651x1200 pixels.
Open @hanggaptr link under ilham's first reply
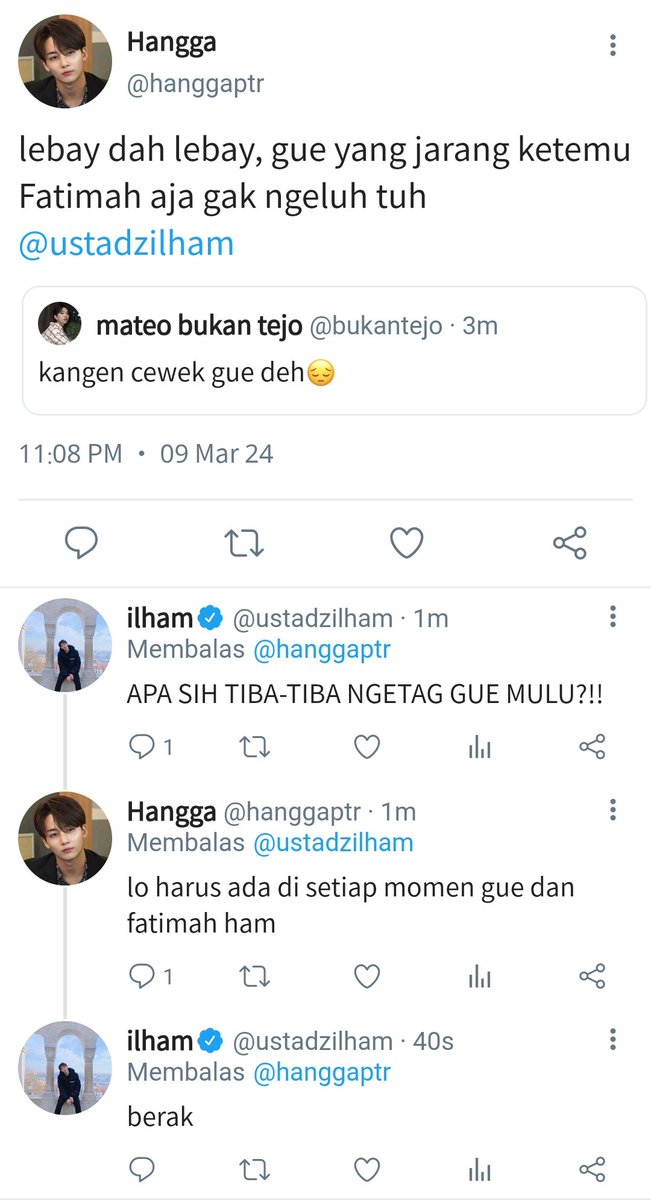click(321, 650)
